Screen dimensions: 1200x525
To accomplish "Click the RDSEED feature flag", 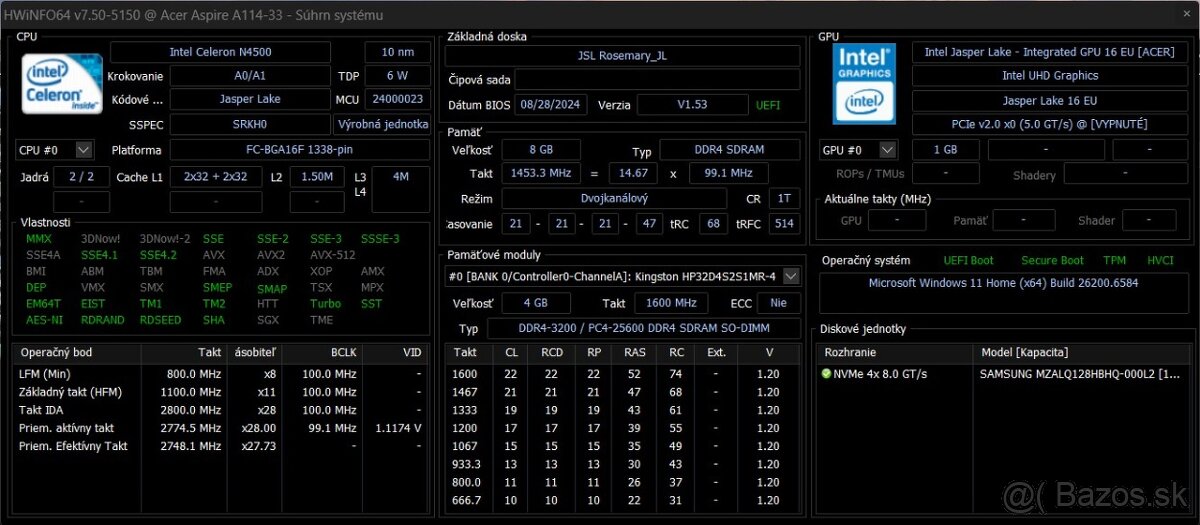I will [160, 320].
